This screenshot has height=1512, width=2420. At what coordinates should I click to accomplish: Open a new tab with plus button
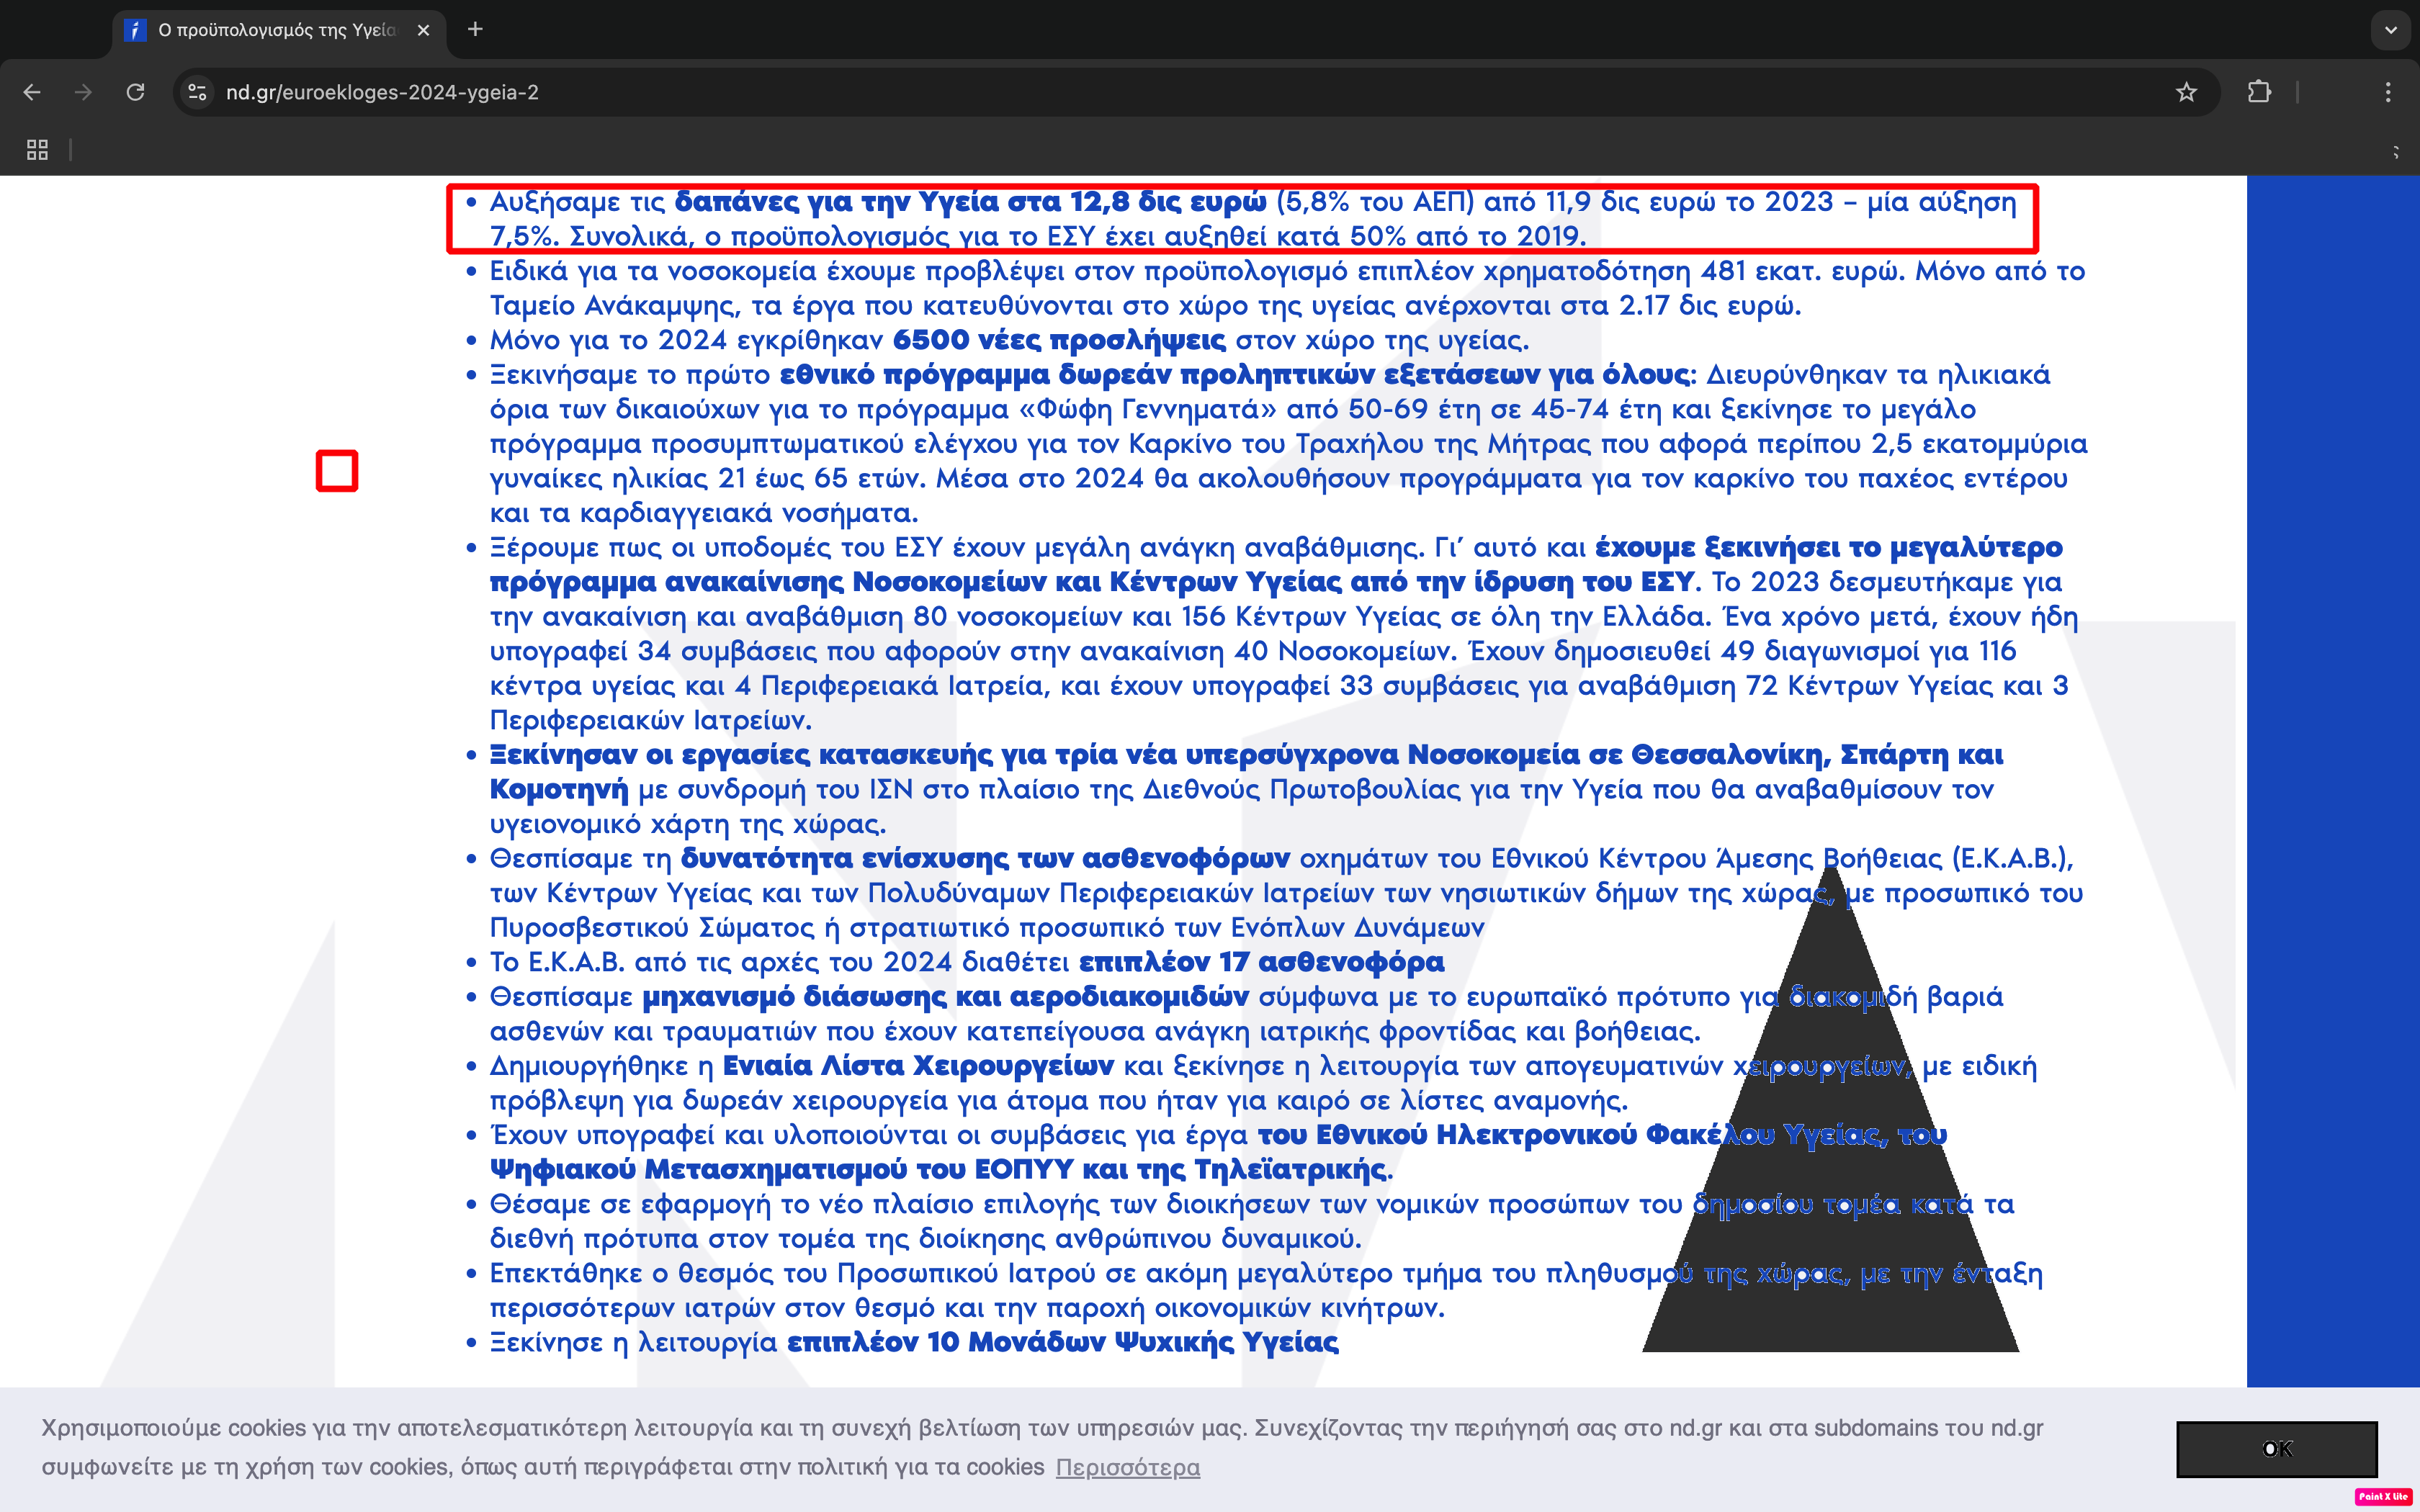475,30
